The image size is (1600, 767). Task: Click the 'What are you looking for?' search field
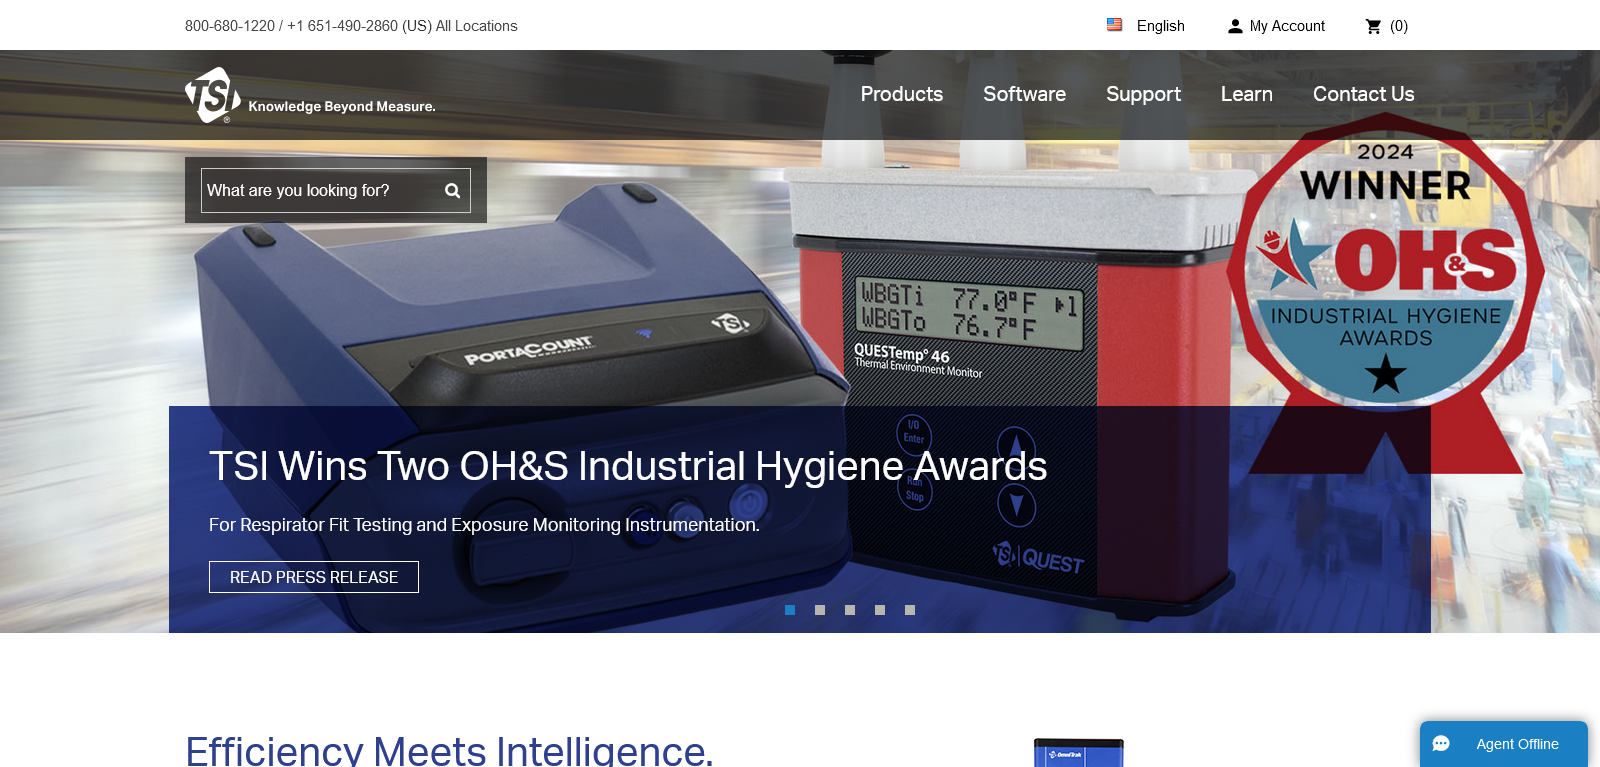(320, 191)
